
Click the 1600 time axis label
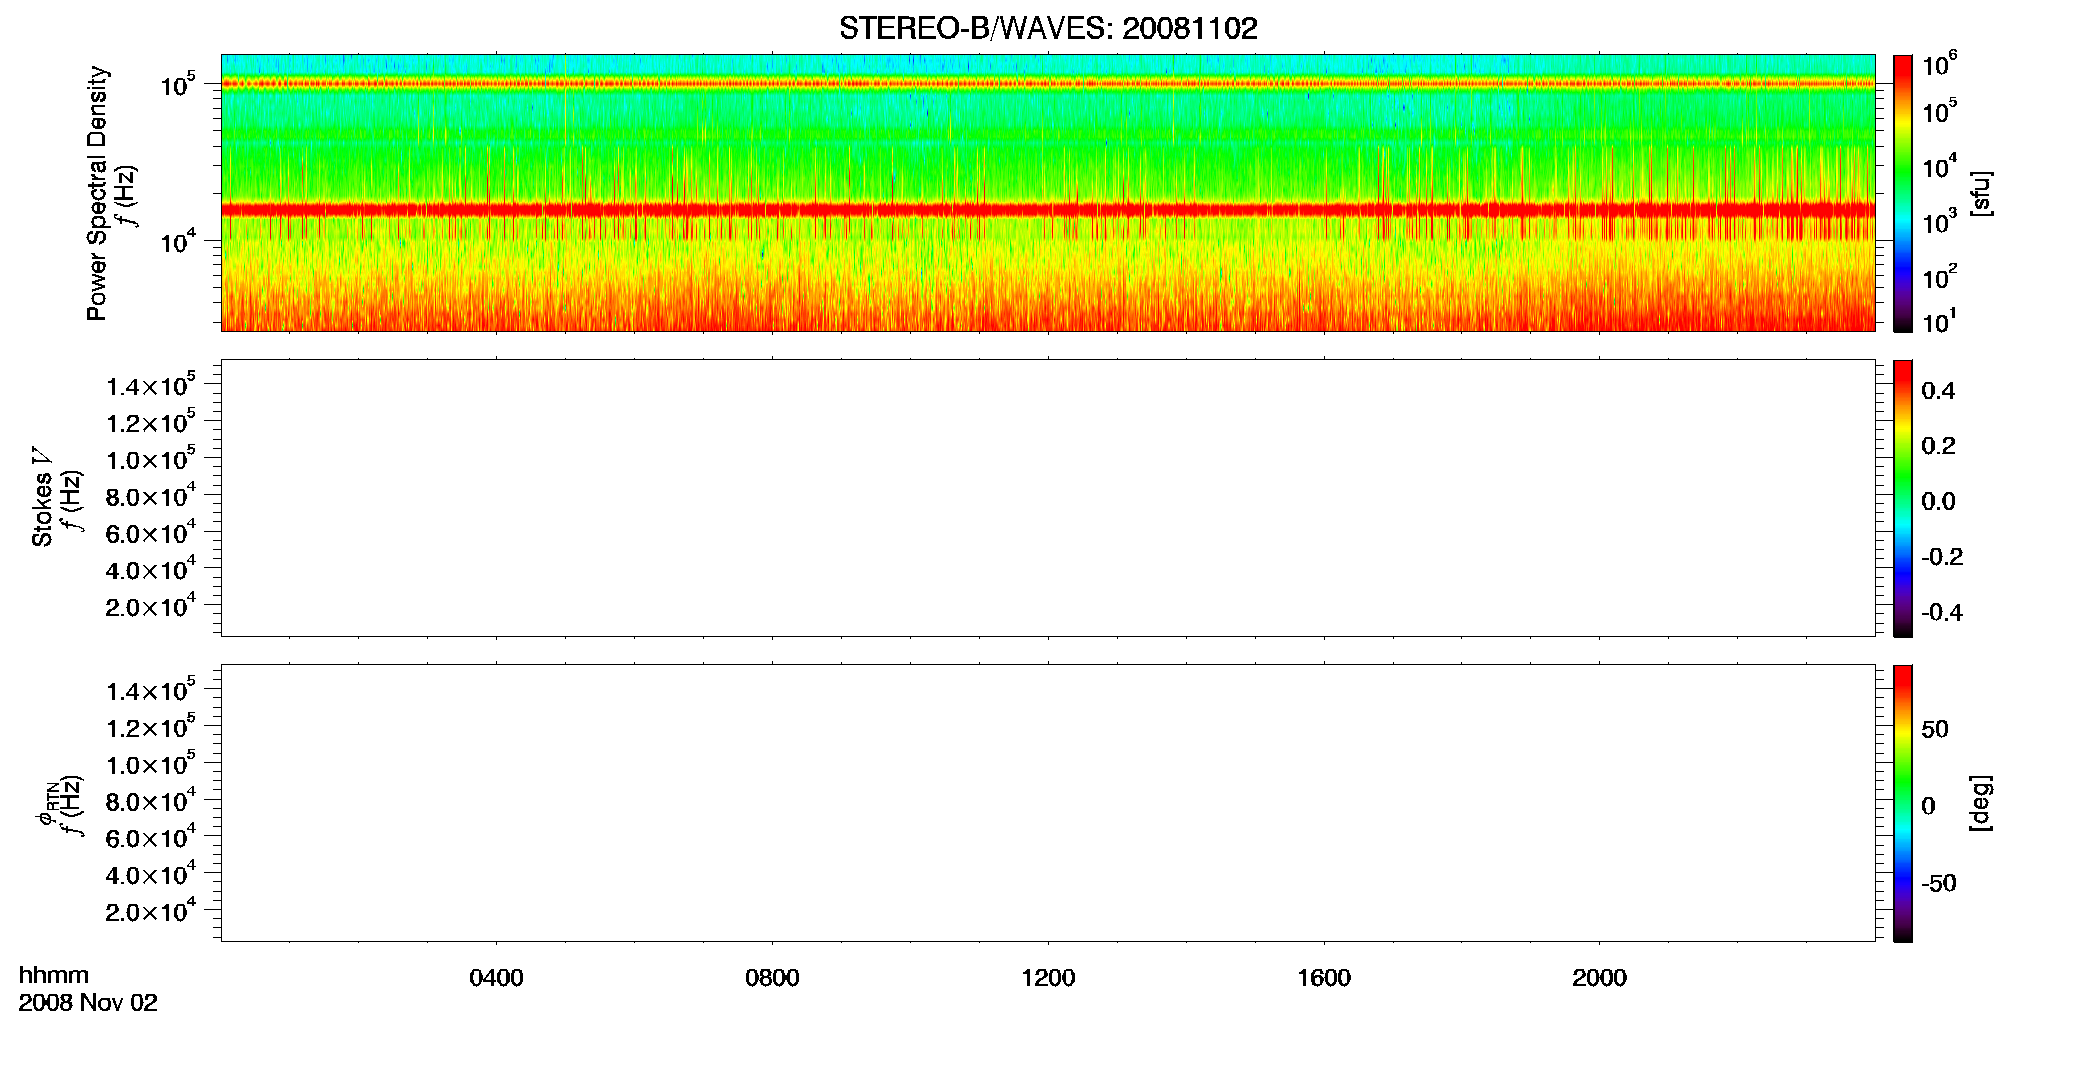pyautogui.click(x=1324, y=978)
